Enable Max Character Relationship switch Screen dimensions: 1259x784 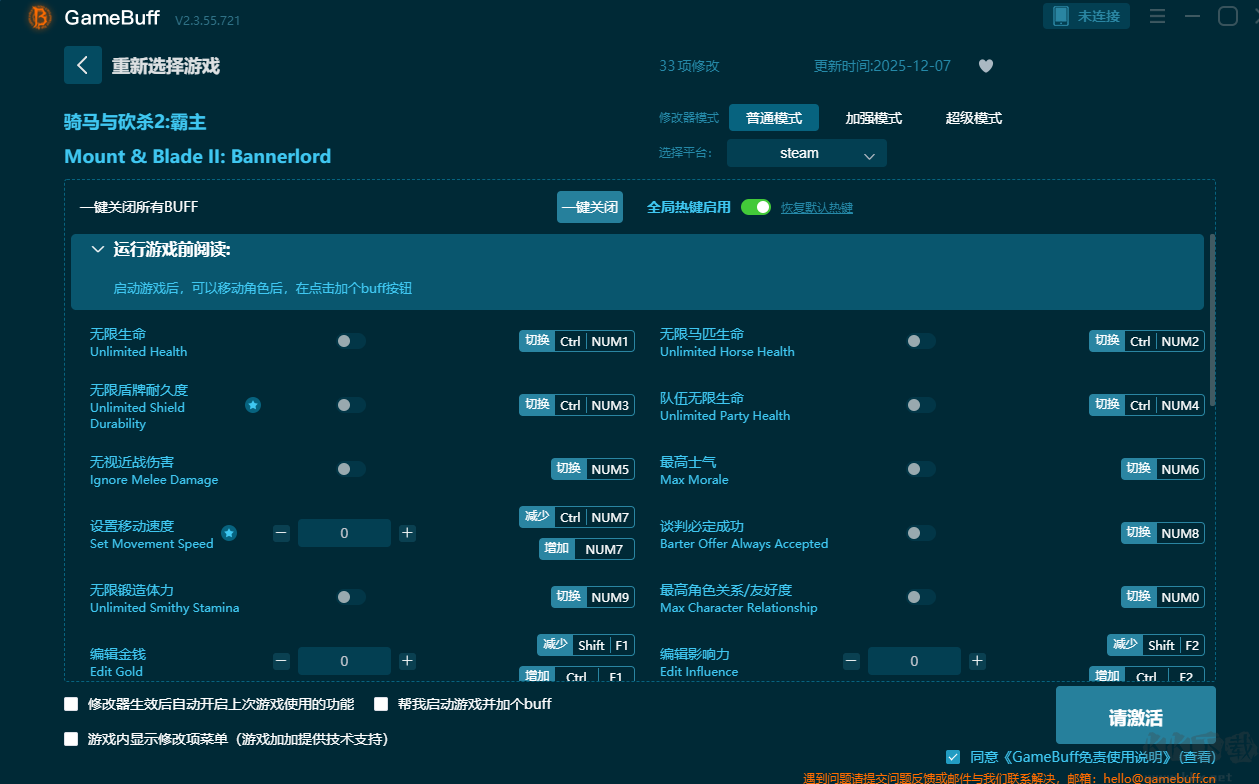pyautogui.click(x=921, y=597)
